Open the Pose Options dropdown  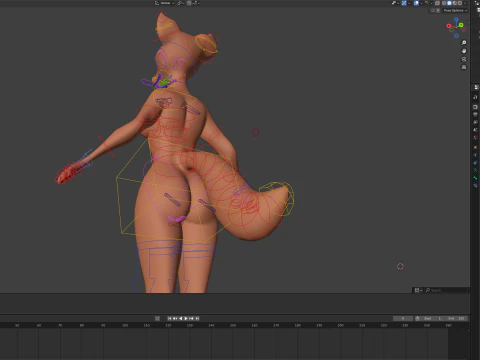(455, 10)
